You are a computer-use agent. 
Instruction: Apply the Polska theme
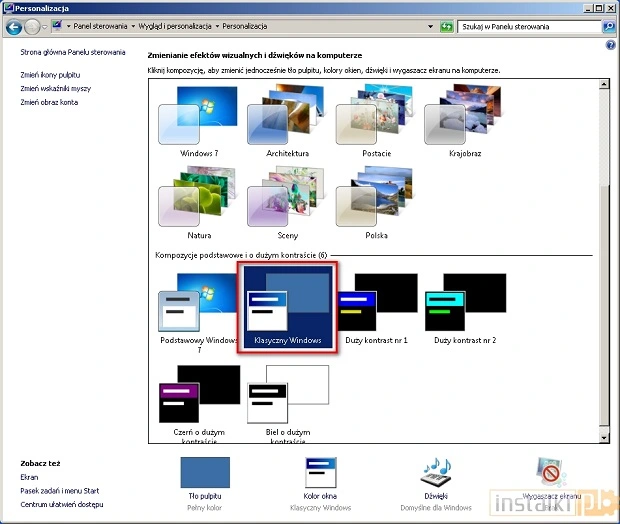(x=376, y=203)
